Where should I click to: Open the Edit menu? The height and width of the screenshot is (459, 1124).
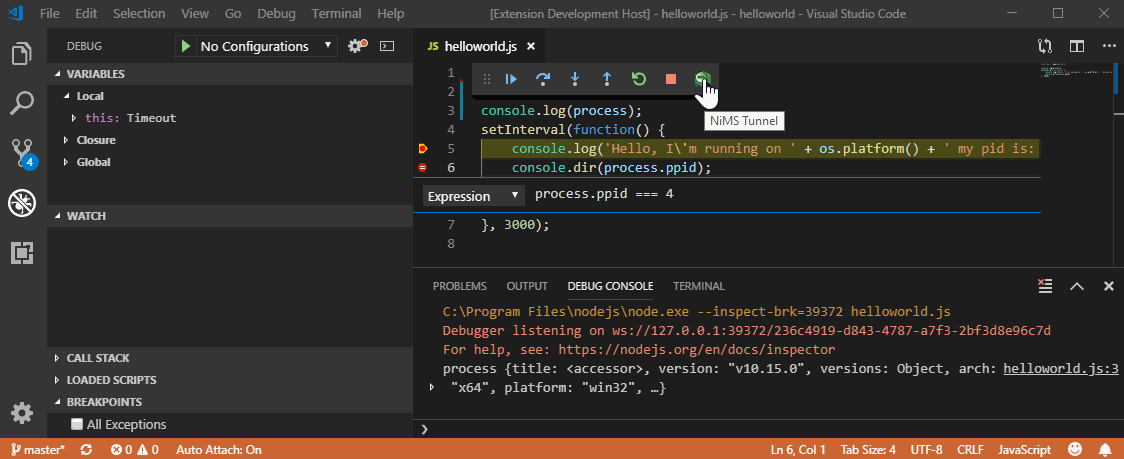[x=86, y=14]
